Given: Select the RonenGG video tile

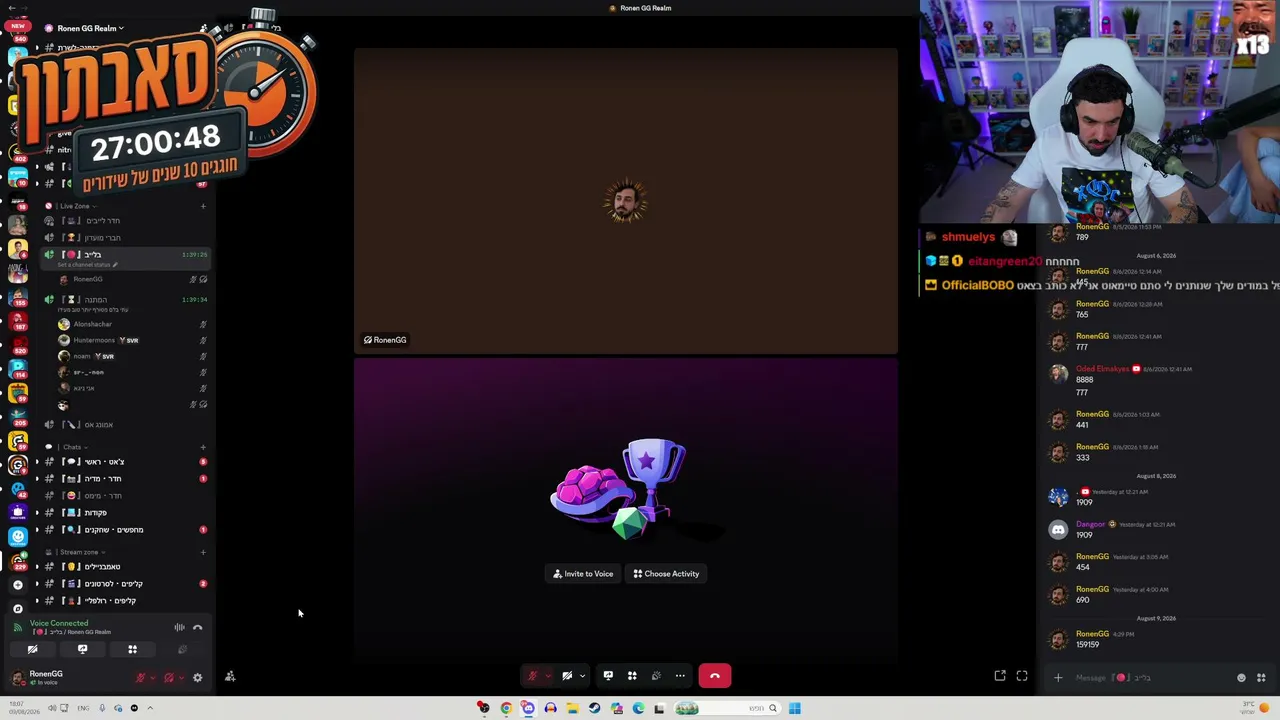Looking at the screenshot, I should click(626, 200).
